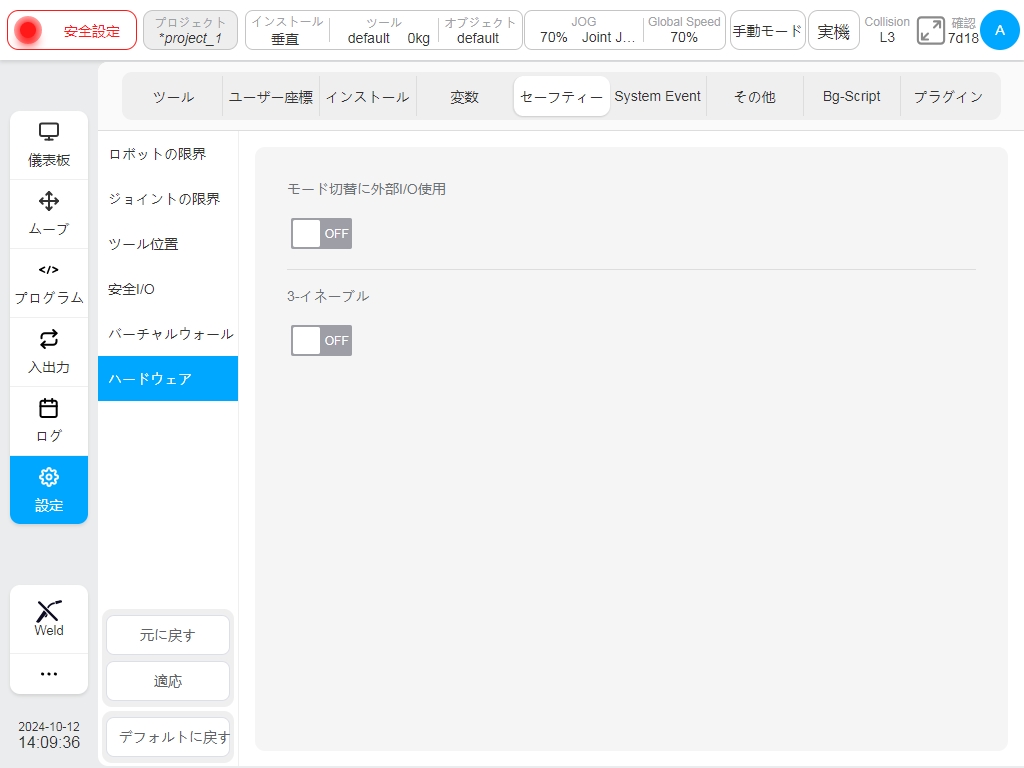The width and height of the screenshot is (1024, 768).
Task: Show more sidebar items via three dots
Action: click(x=49, y=673)
